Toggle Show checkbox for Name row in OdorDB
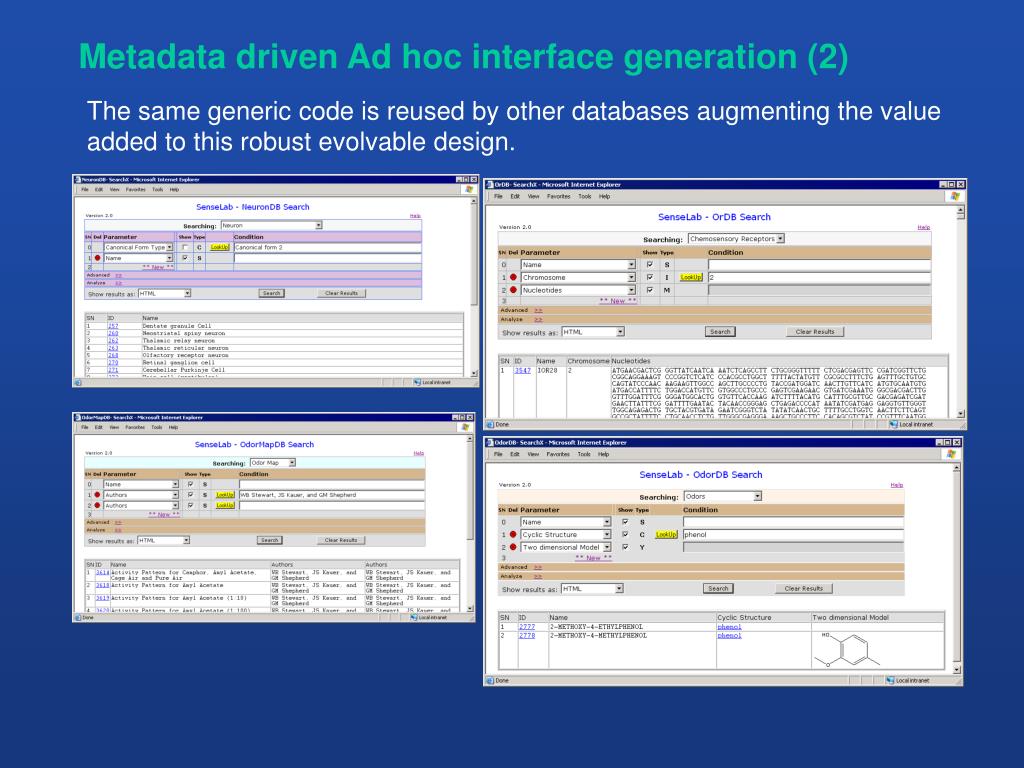Image resolution: width=1024 pixels, height=768 pixels. 625,522
